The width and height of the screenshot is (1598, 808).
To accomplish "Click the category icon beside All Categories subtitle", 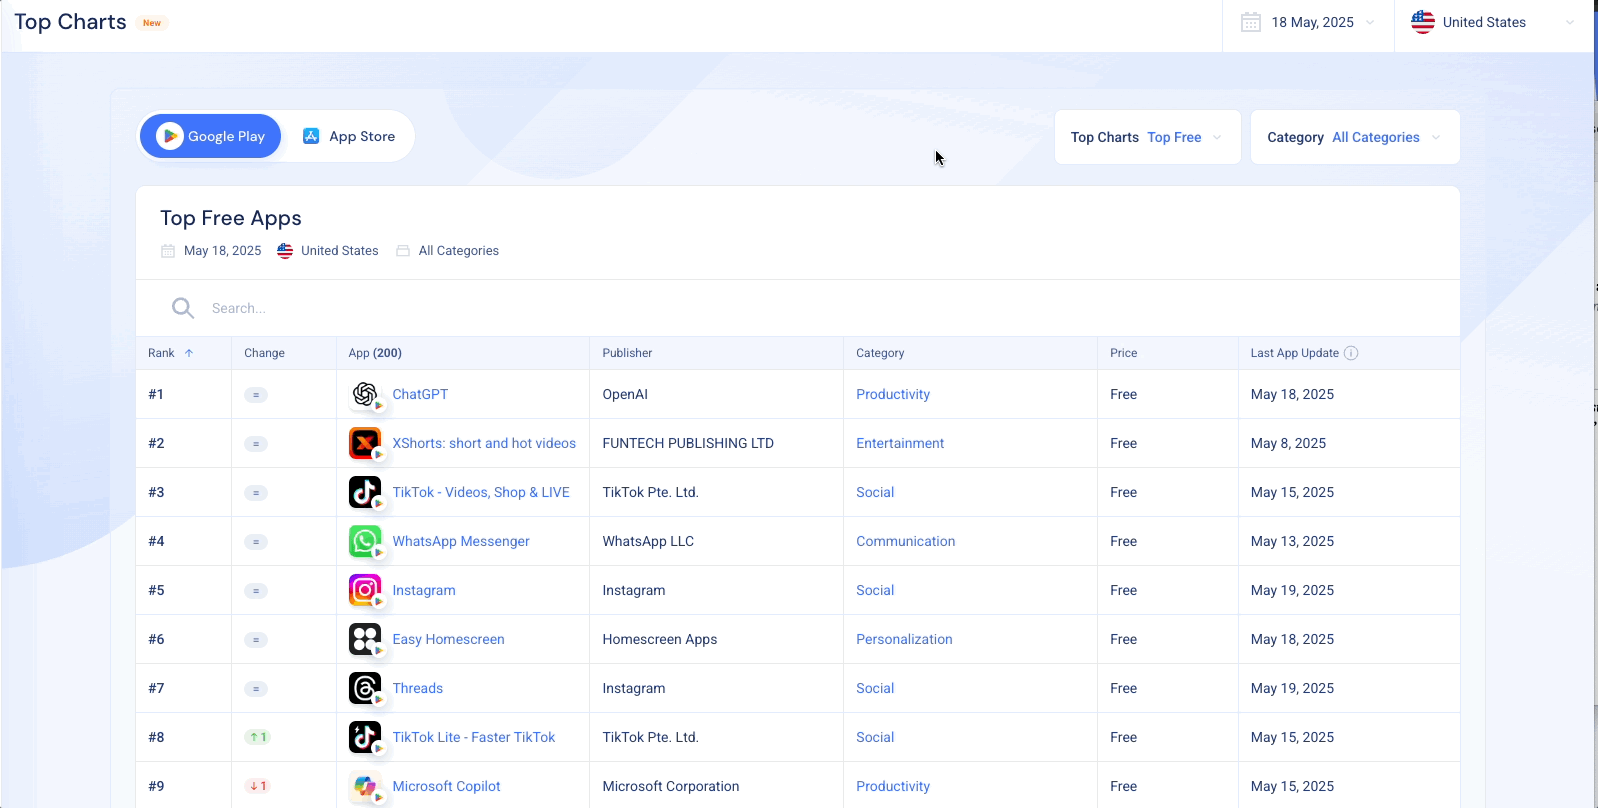I will tap(403, 251).
